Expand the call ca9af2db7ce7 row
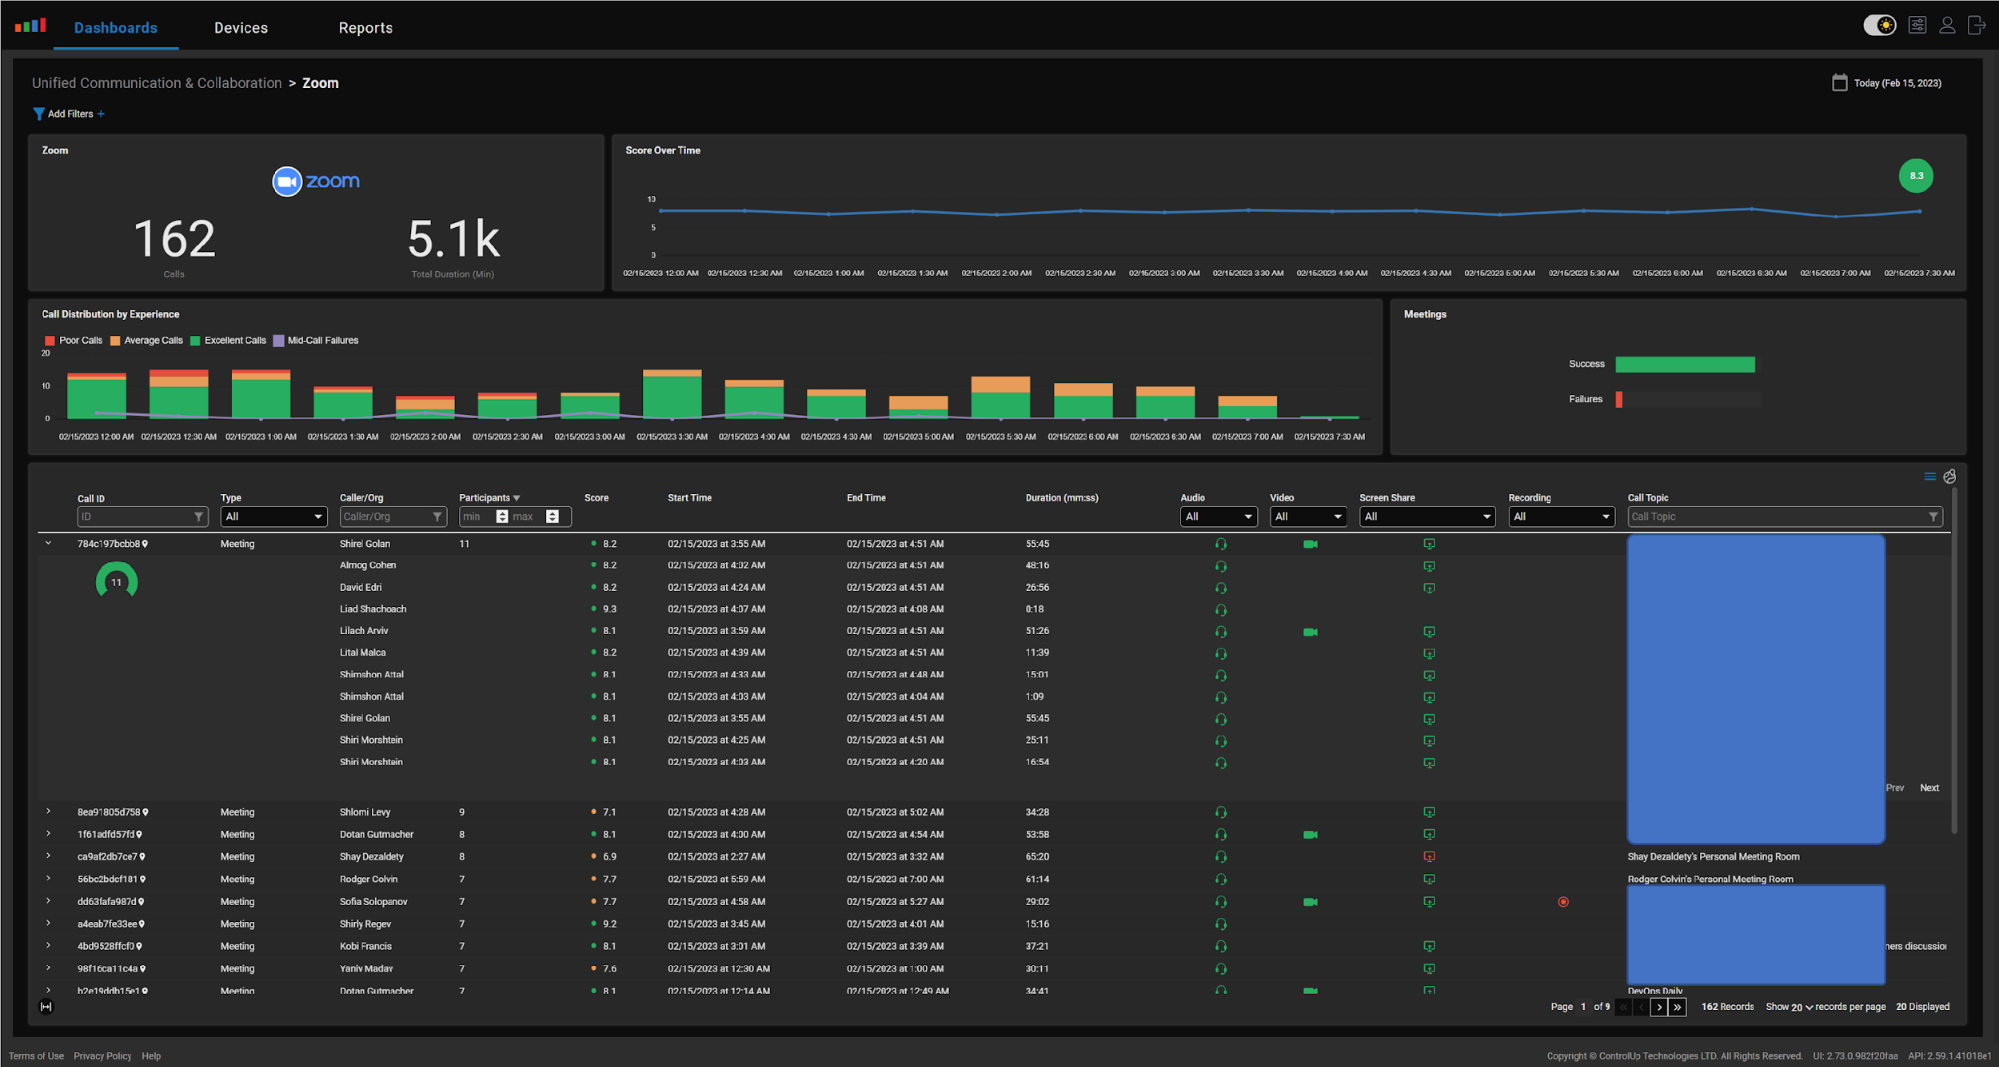 pos(48,856)
